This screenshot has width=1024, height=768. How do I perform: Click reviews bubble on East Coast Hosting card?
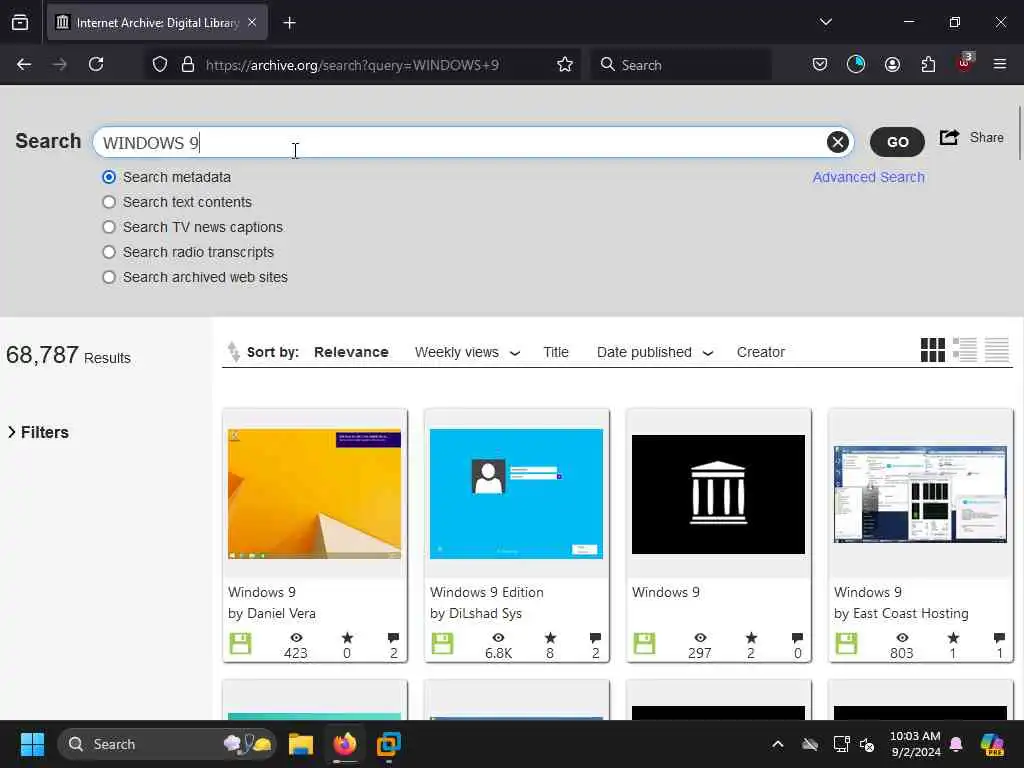coord(999,638)
